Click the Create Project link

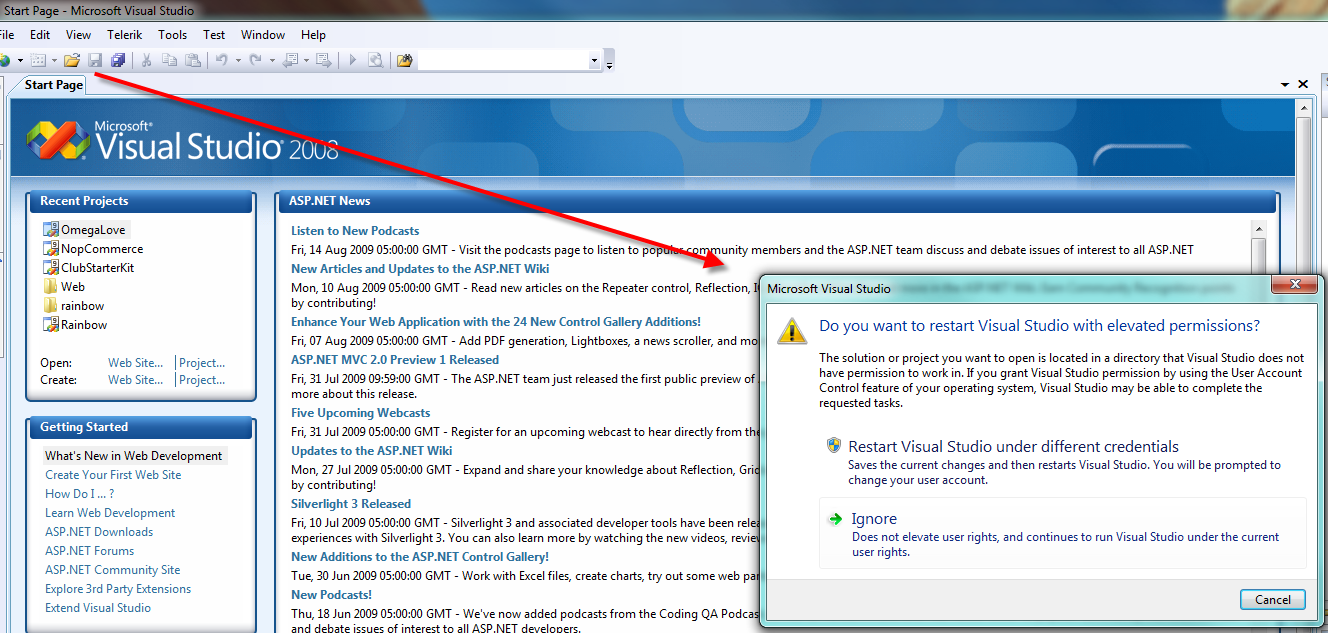coord(202,380)
